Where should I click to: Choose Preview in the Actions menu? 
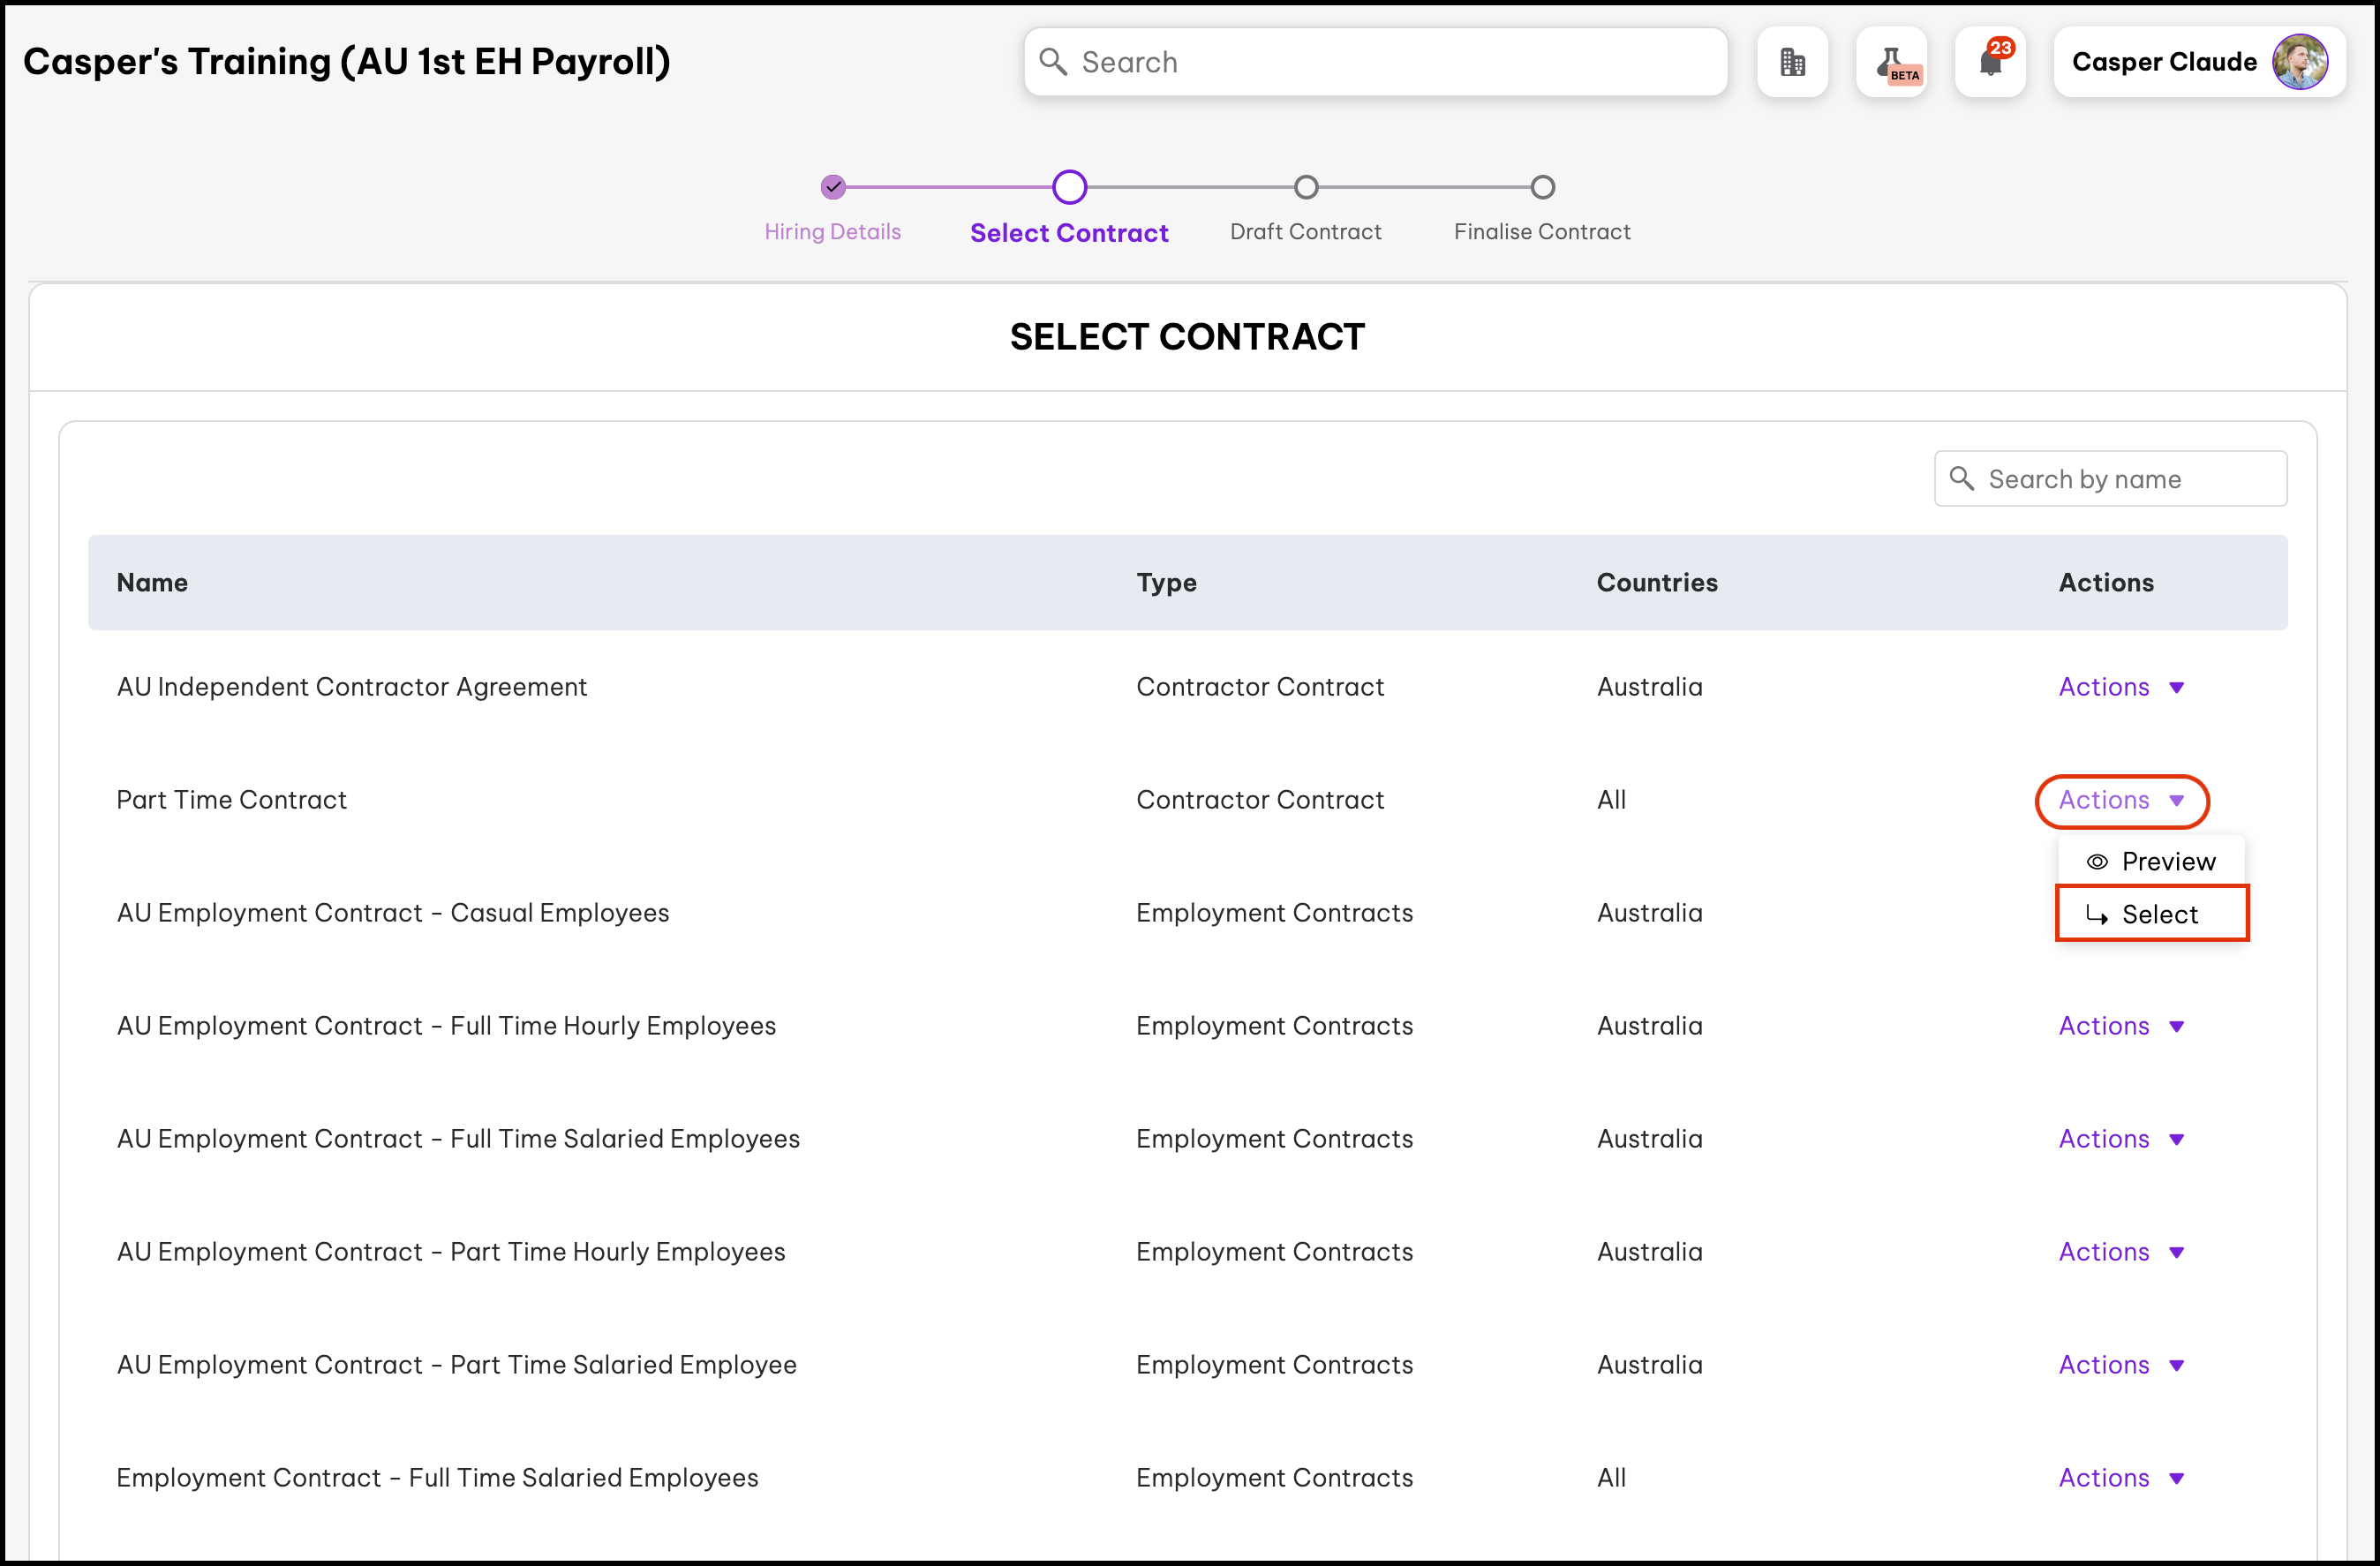(x=2168, y=862)
